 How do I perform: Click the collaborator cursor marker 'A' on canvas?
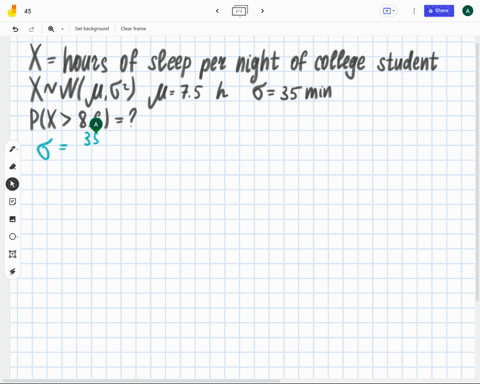click(x=96, y=125)
